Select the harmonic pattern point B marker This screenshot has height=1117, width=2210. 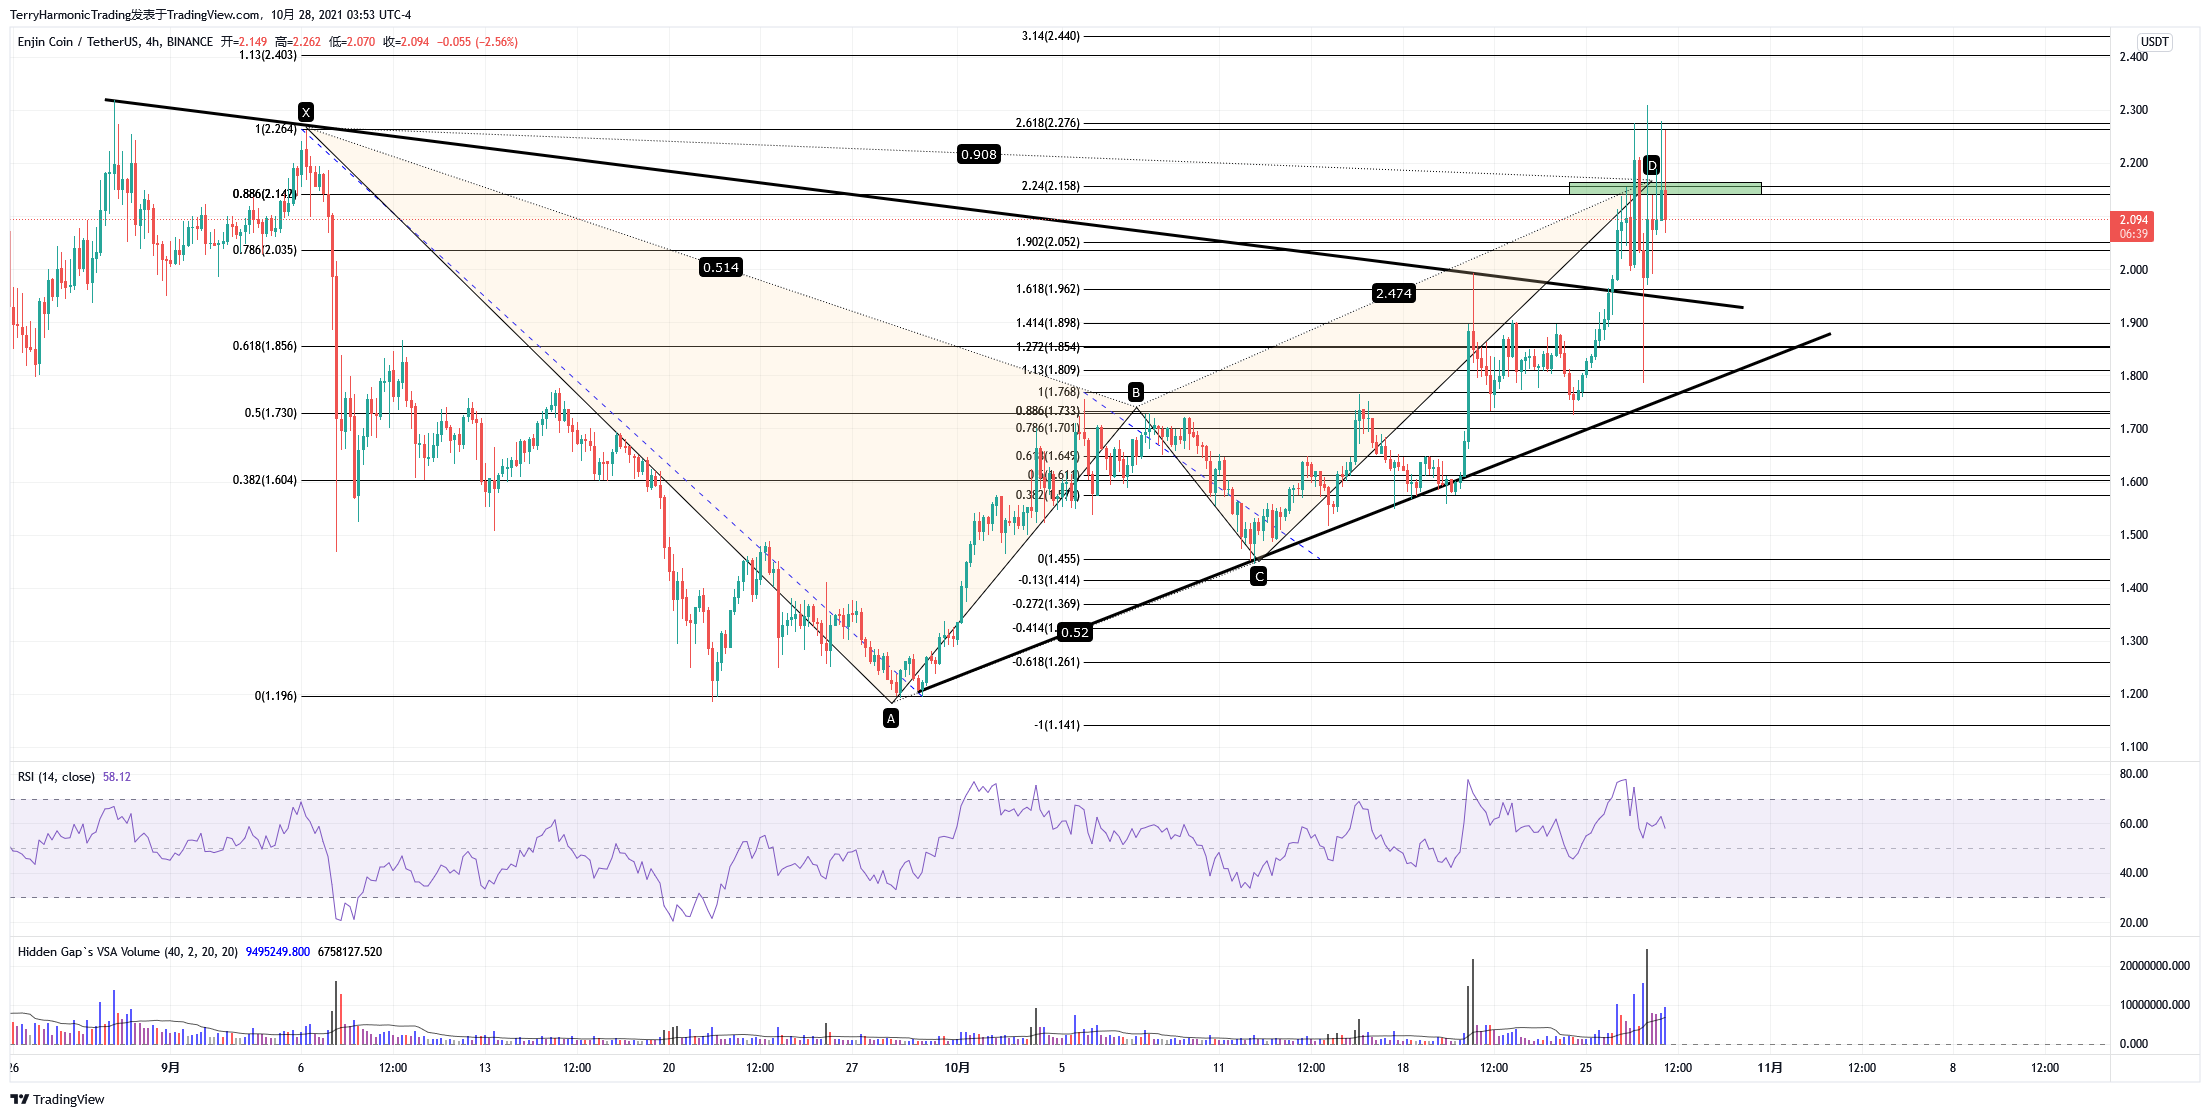(1136, 392)
